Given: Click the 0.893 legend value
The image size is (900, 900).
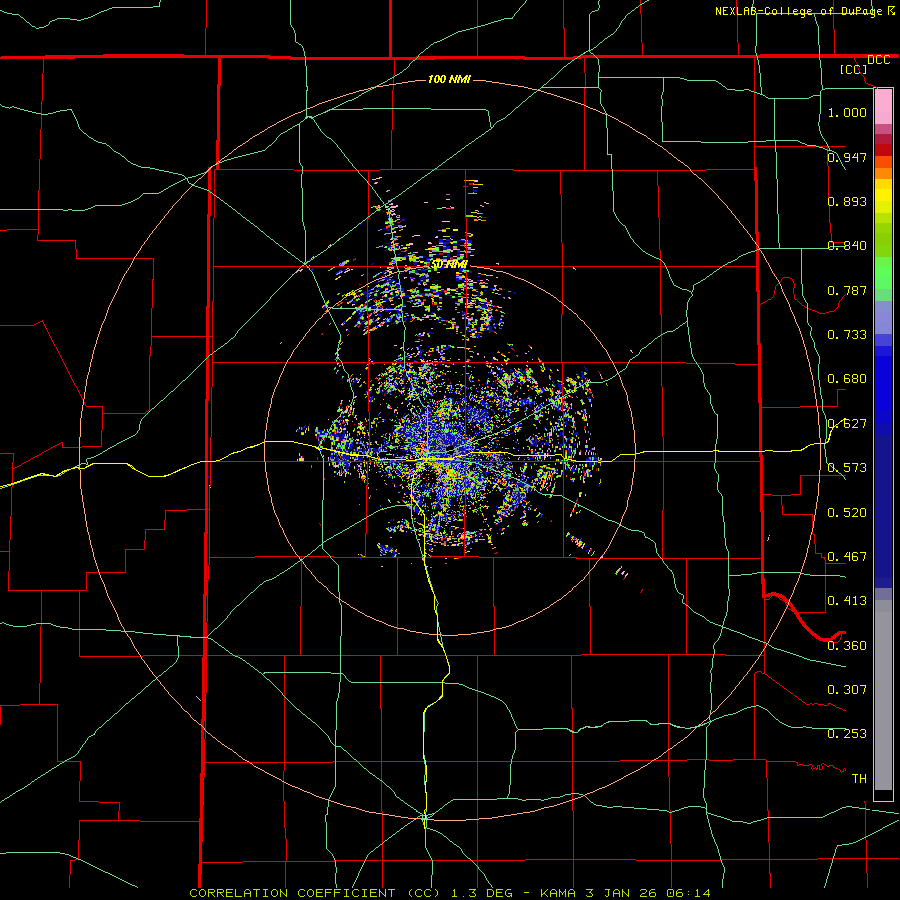Looking at the screenshot, I should [x=847, y=201].
